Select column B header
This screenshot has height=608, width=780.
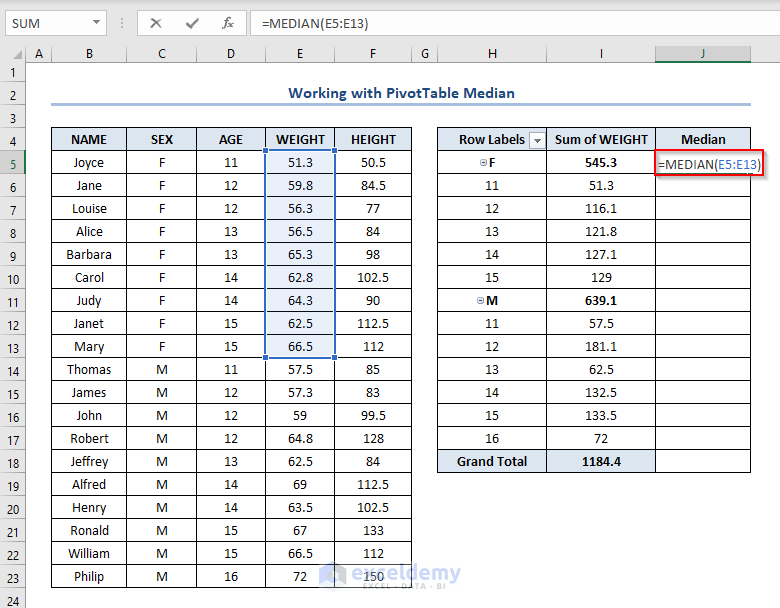89,54
